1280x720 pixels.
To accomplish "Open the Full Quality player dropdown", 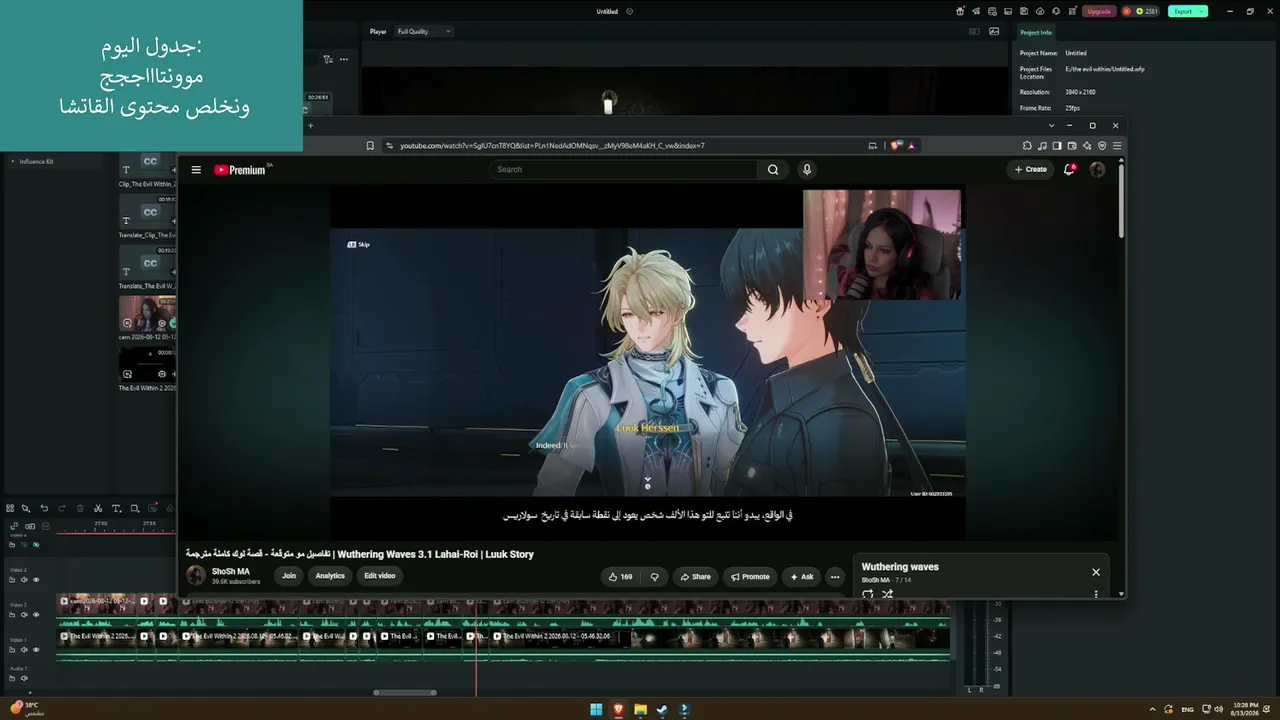I will [x=424, y=32].
